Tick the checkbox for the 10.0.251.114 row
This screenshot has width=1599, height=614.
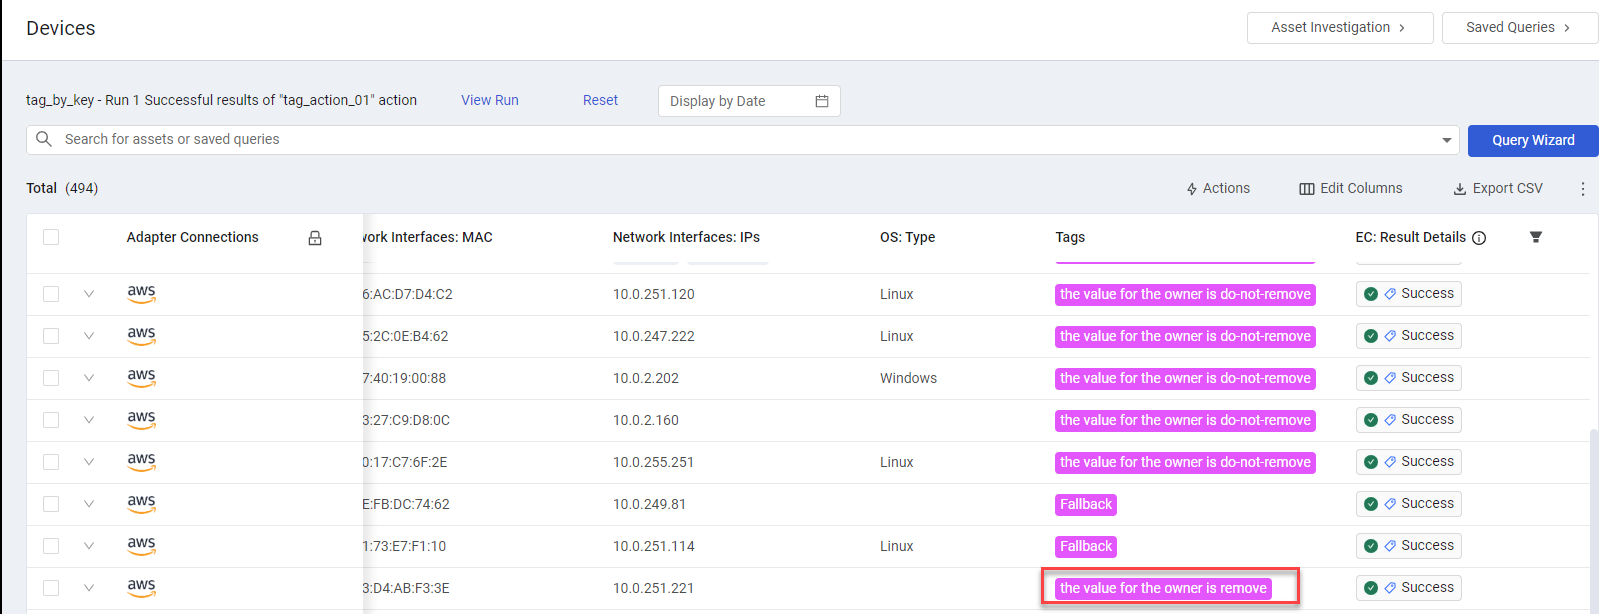click(51, 546)
